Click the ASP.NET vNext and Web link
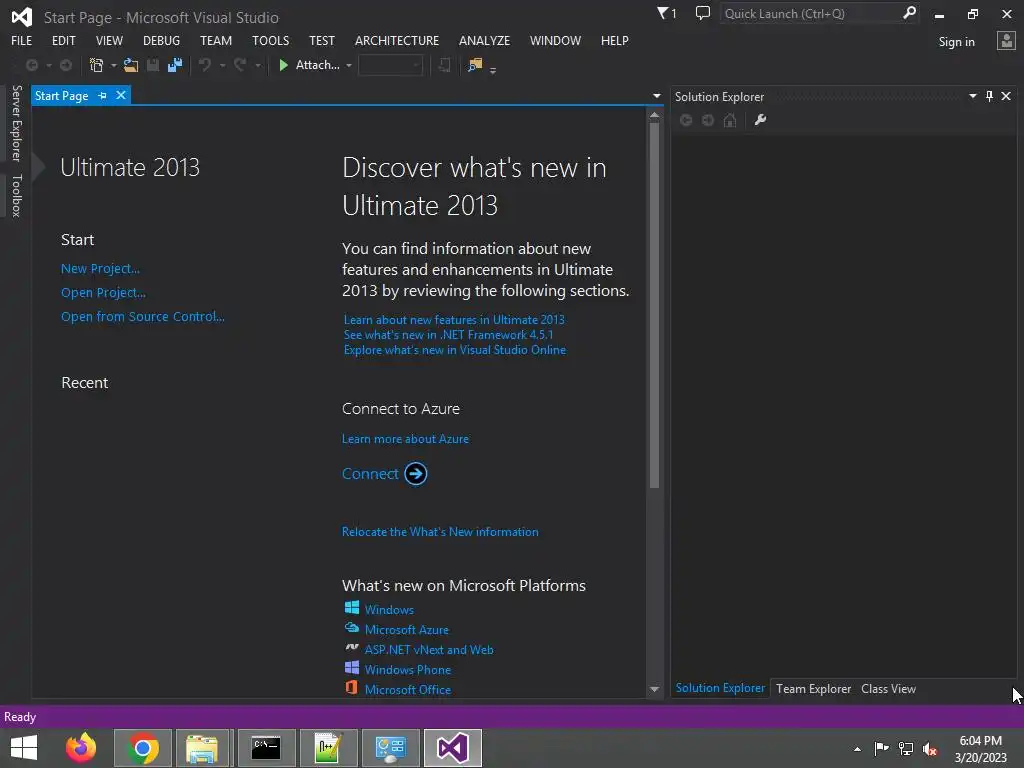The width and height of the screenshot is (1024, 768). (x=429, y=650)
